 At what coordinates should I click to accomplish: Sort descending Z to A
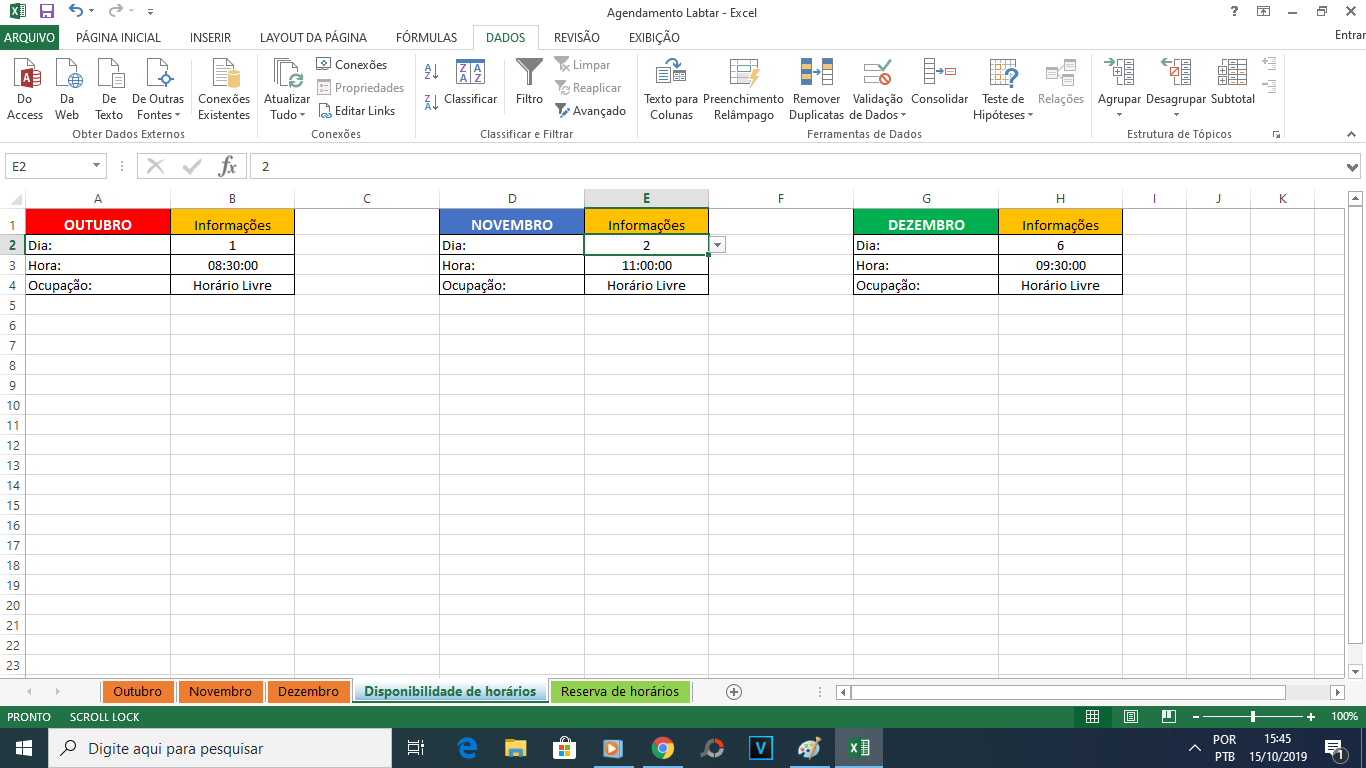click(x=432, y=101)
